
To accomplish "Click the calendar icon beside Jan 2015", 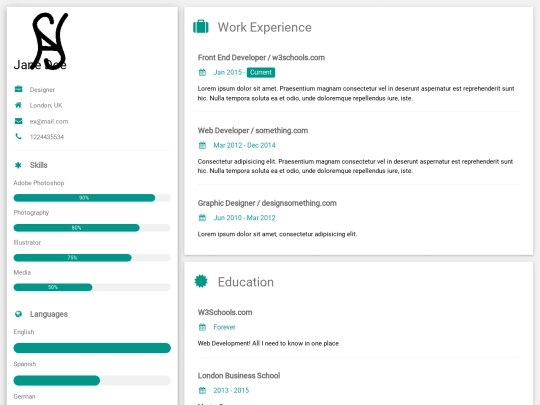I will click(202, 72).
